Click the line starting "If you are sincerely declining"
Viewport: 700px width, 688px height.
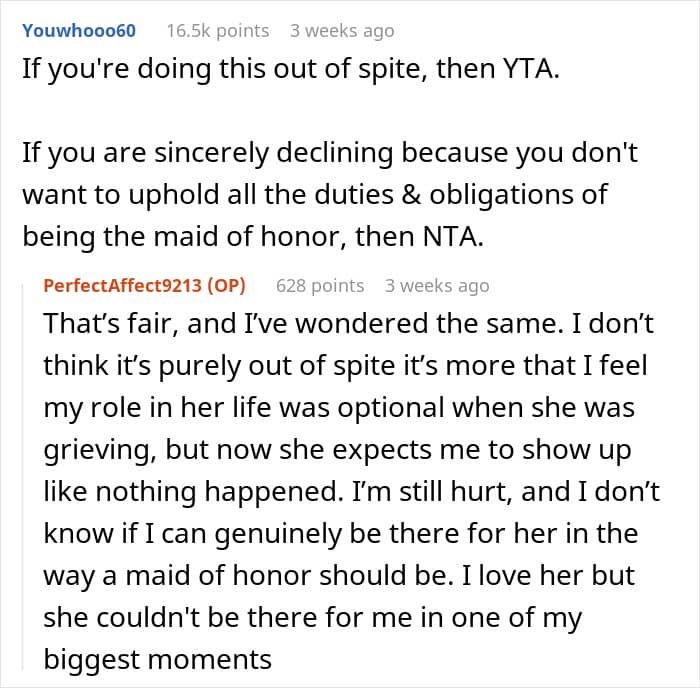[x=330, y=153]
